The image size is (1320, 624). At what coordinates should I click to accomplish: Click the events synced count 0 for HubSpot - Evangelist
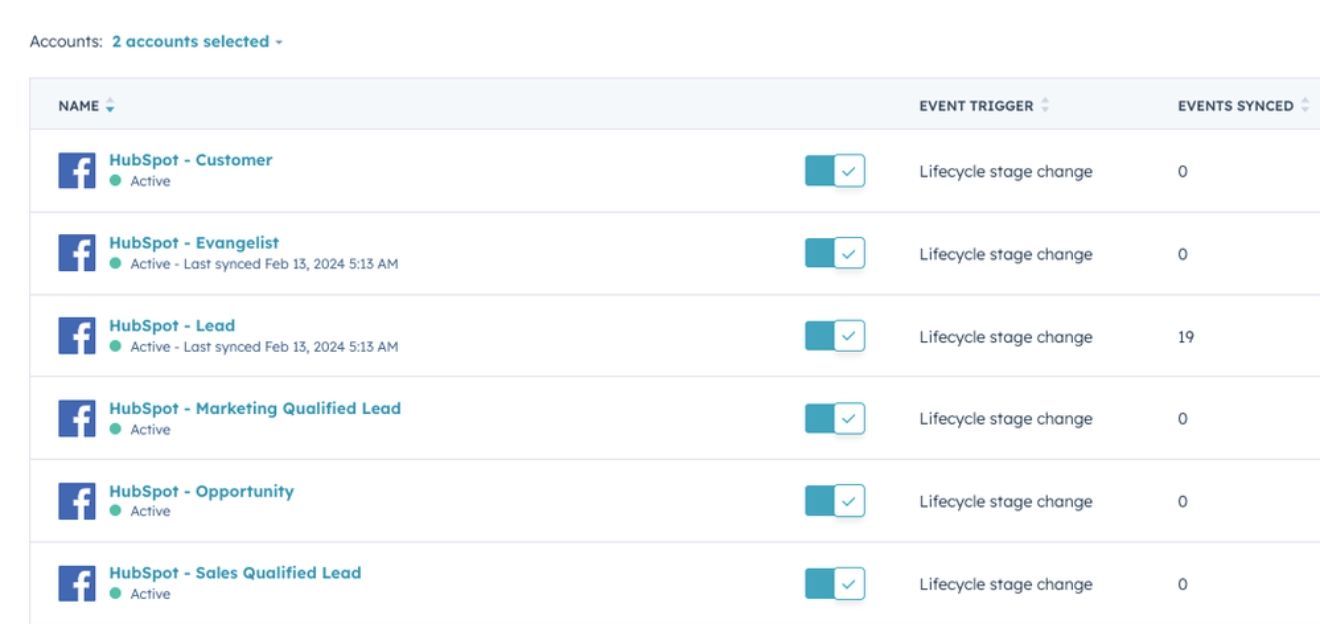1182,255
